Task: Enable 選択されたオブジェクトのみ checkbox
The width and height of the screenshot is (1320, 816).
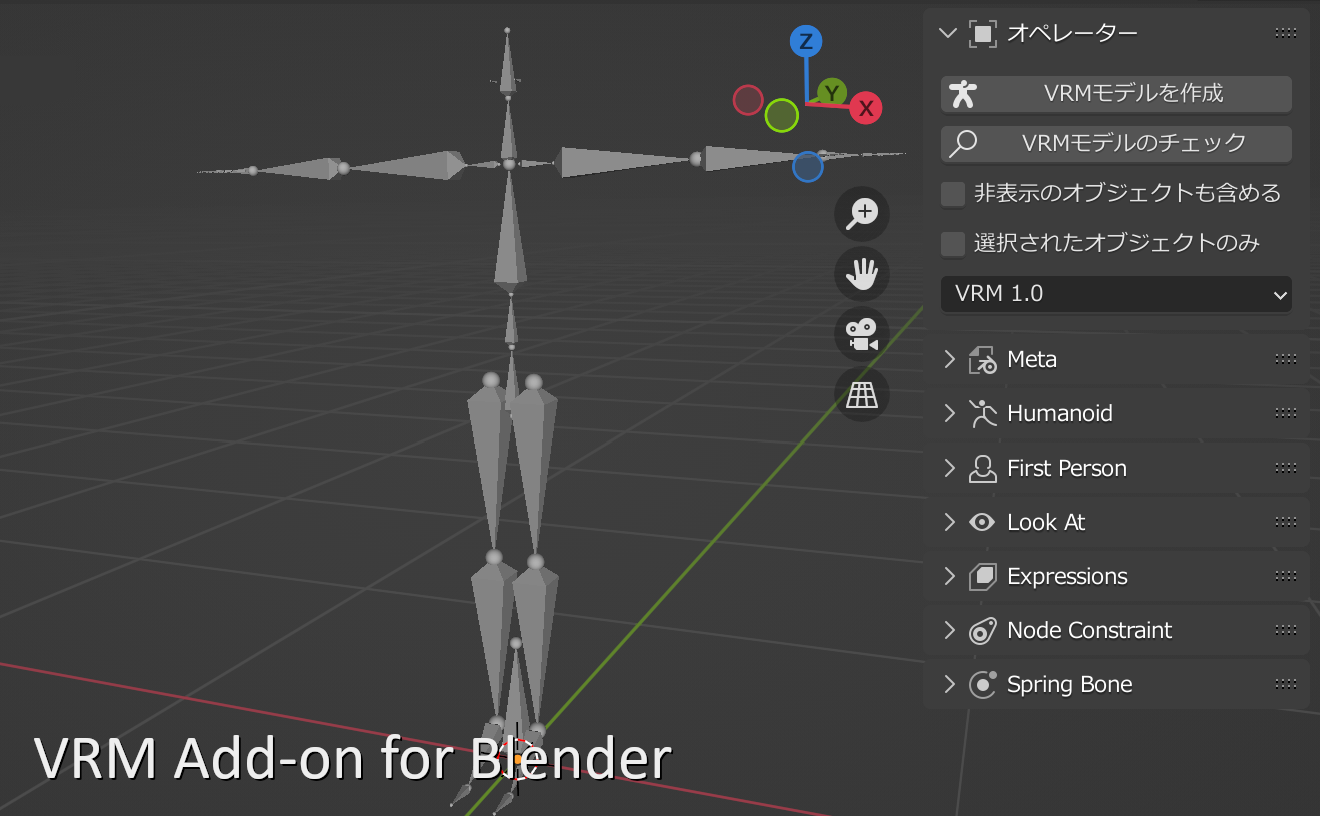Action: pyautogui.click(x=953, y=243)
